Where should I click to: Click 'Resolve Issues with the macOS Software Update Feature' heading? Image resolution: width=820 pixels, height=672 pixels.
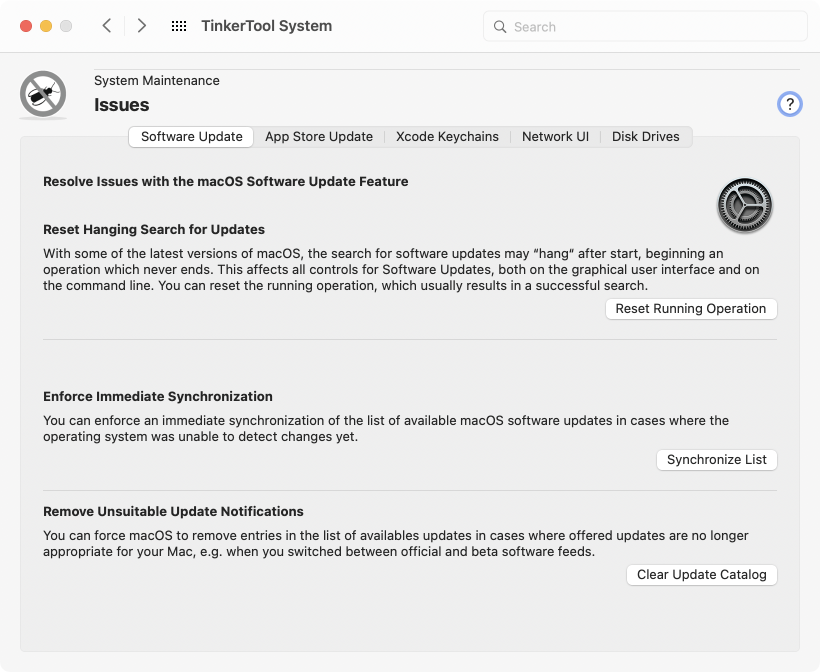[x=225, y=181]
